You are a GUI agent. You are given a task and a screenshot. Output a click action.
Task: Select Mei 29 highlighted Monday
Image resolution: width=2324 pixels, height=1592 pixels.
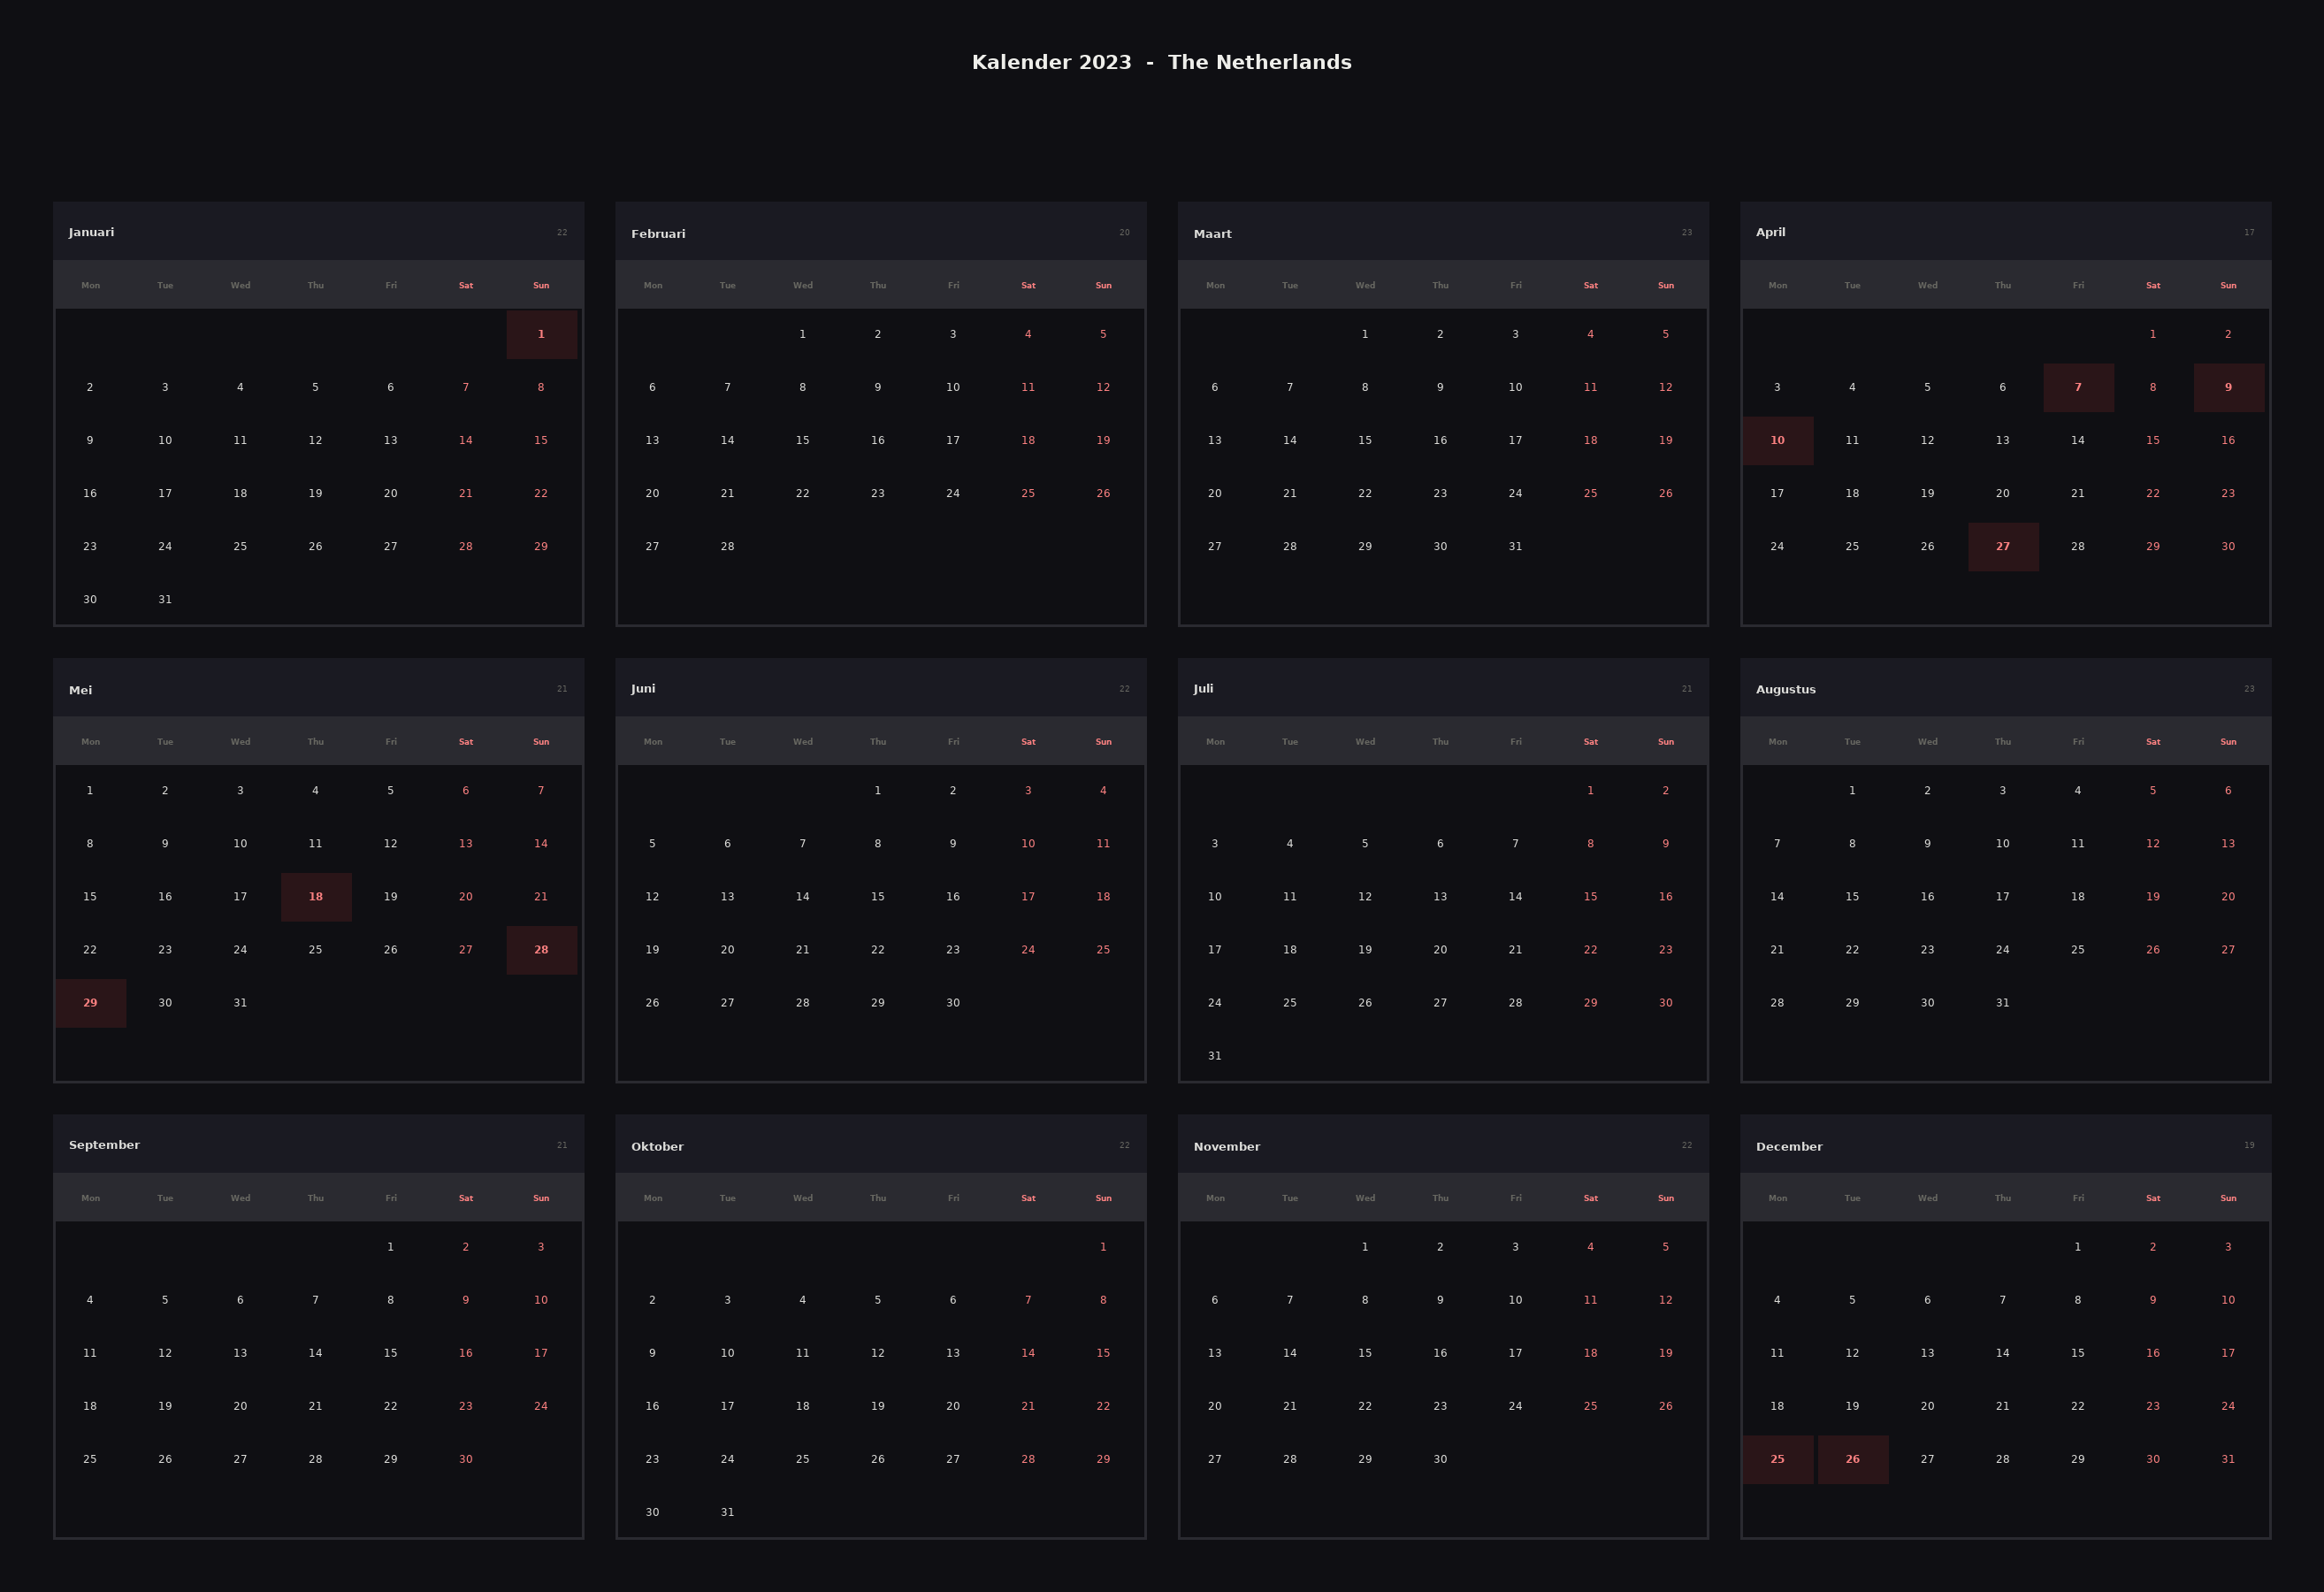pyautogui.click(x=90, y=1003)
